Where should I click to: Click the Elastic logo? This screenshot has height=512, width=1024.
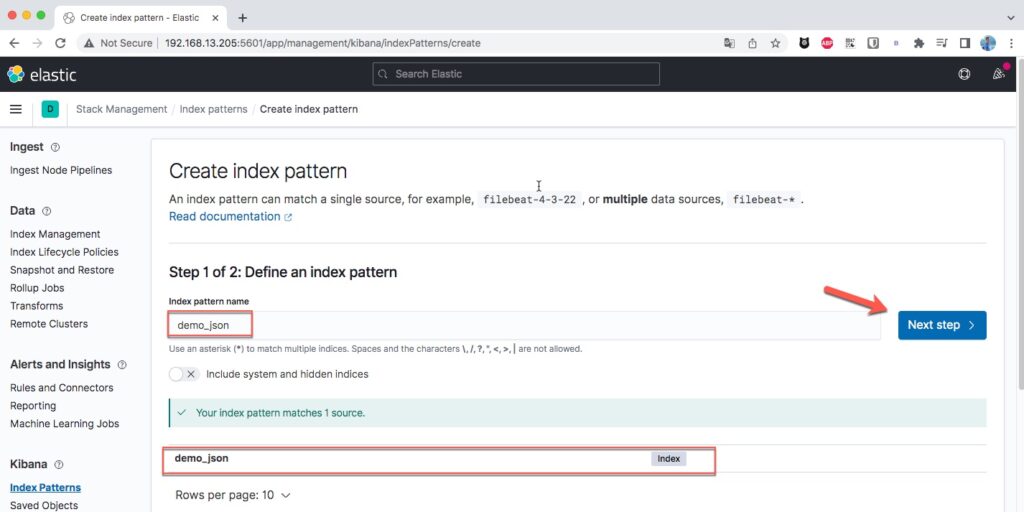42,74
